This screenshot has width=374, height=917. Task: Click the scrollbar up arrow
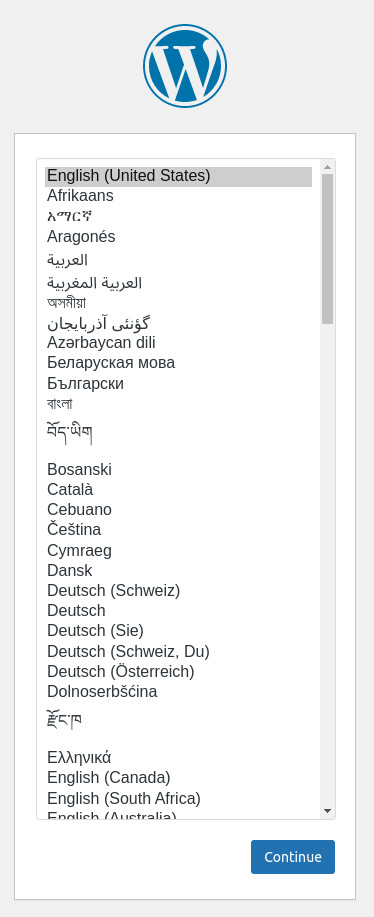(327, 167)
